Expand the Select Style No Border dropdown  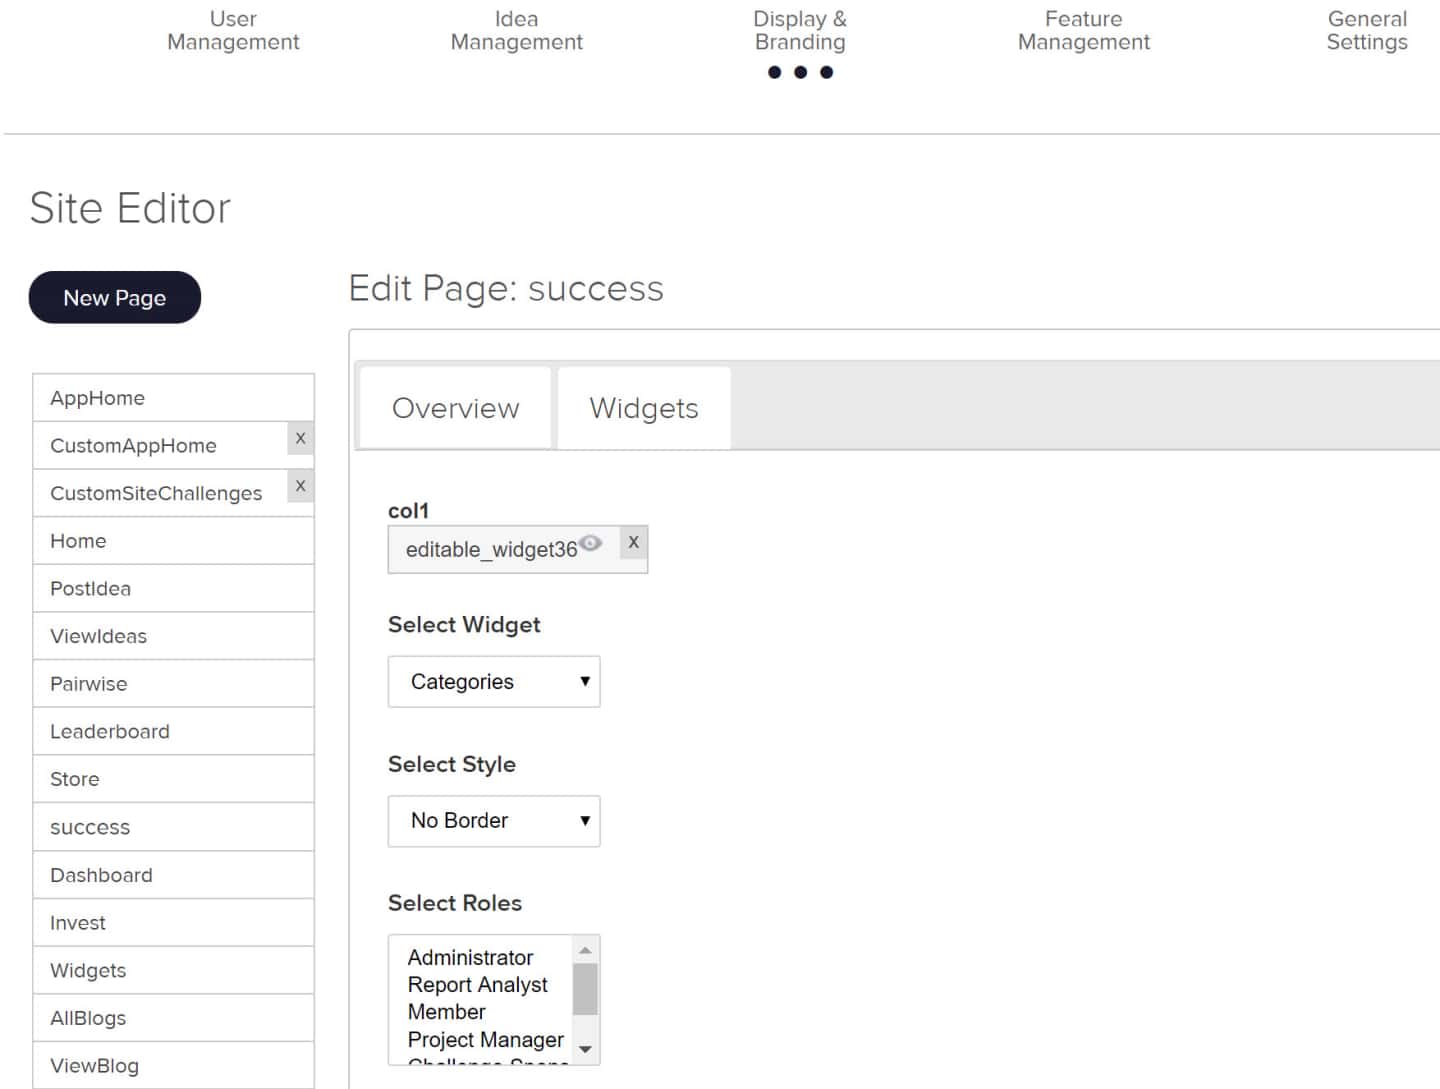tap(494, 821)
